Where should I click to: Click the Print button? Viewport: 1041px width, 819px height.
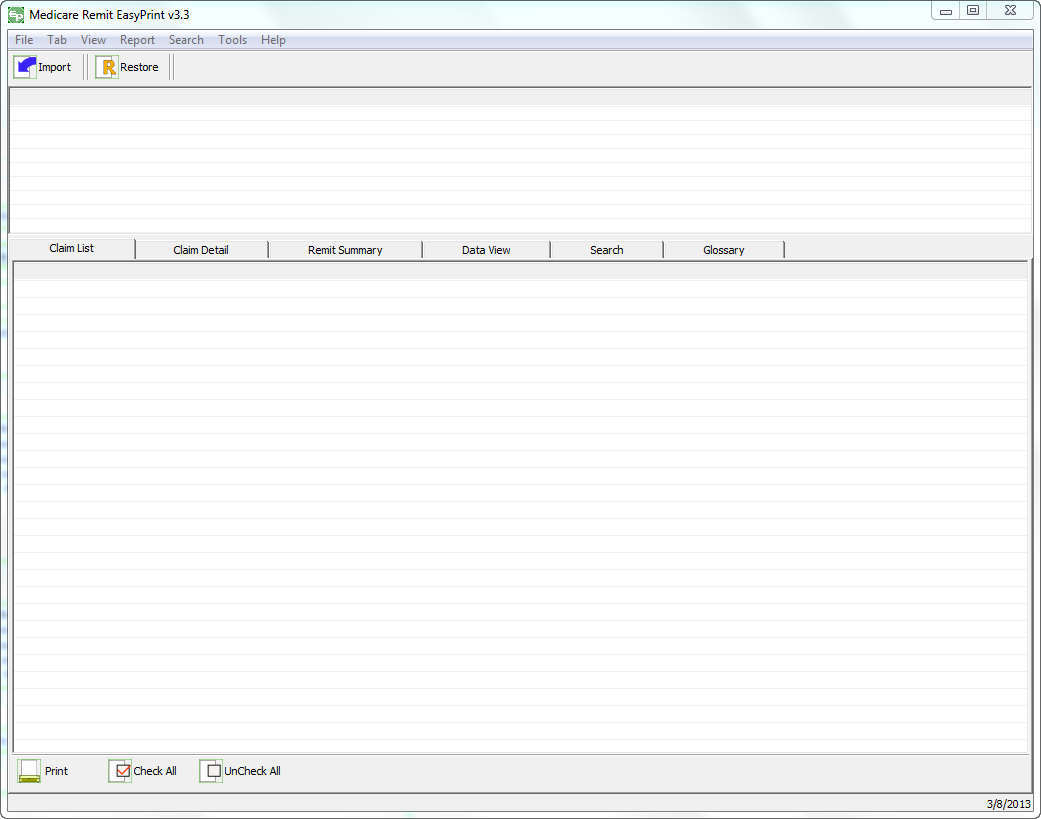[56, 770]
